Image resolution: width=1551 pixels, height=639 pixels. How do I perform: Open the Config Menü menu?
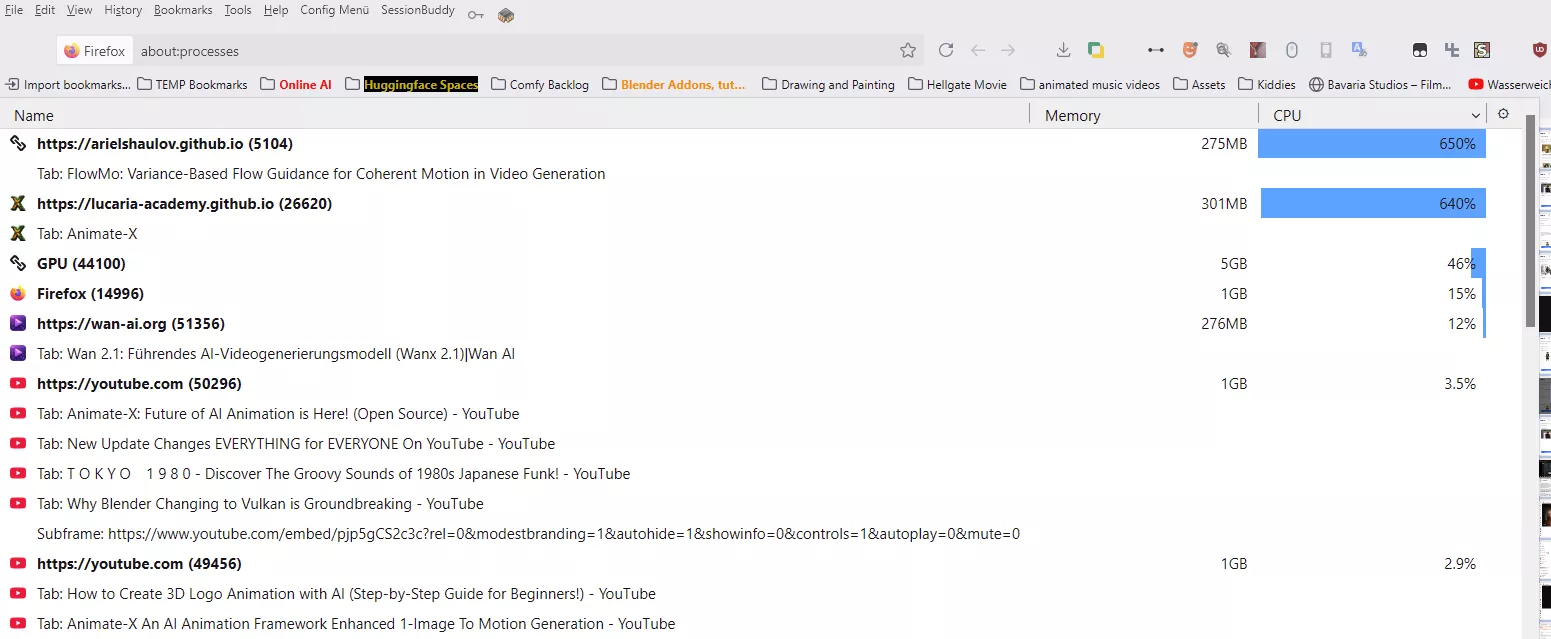pyautogui.click(x=335, y=10)
